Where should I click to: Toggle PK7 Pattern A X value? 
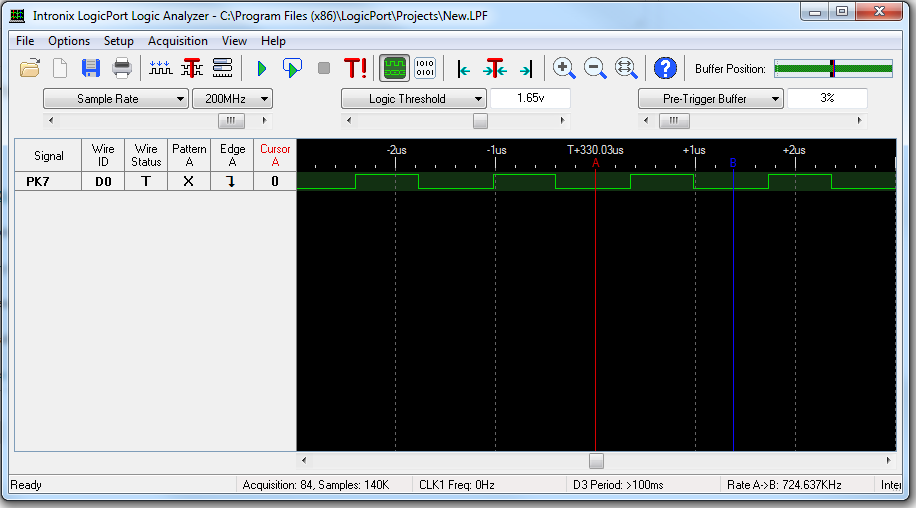pos(189,181)
